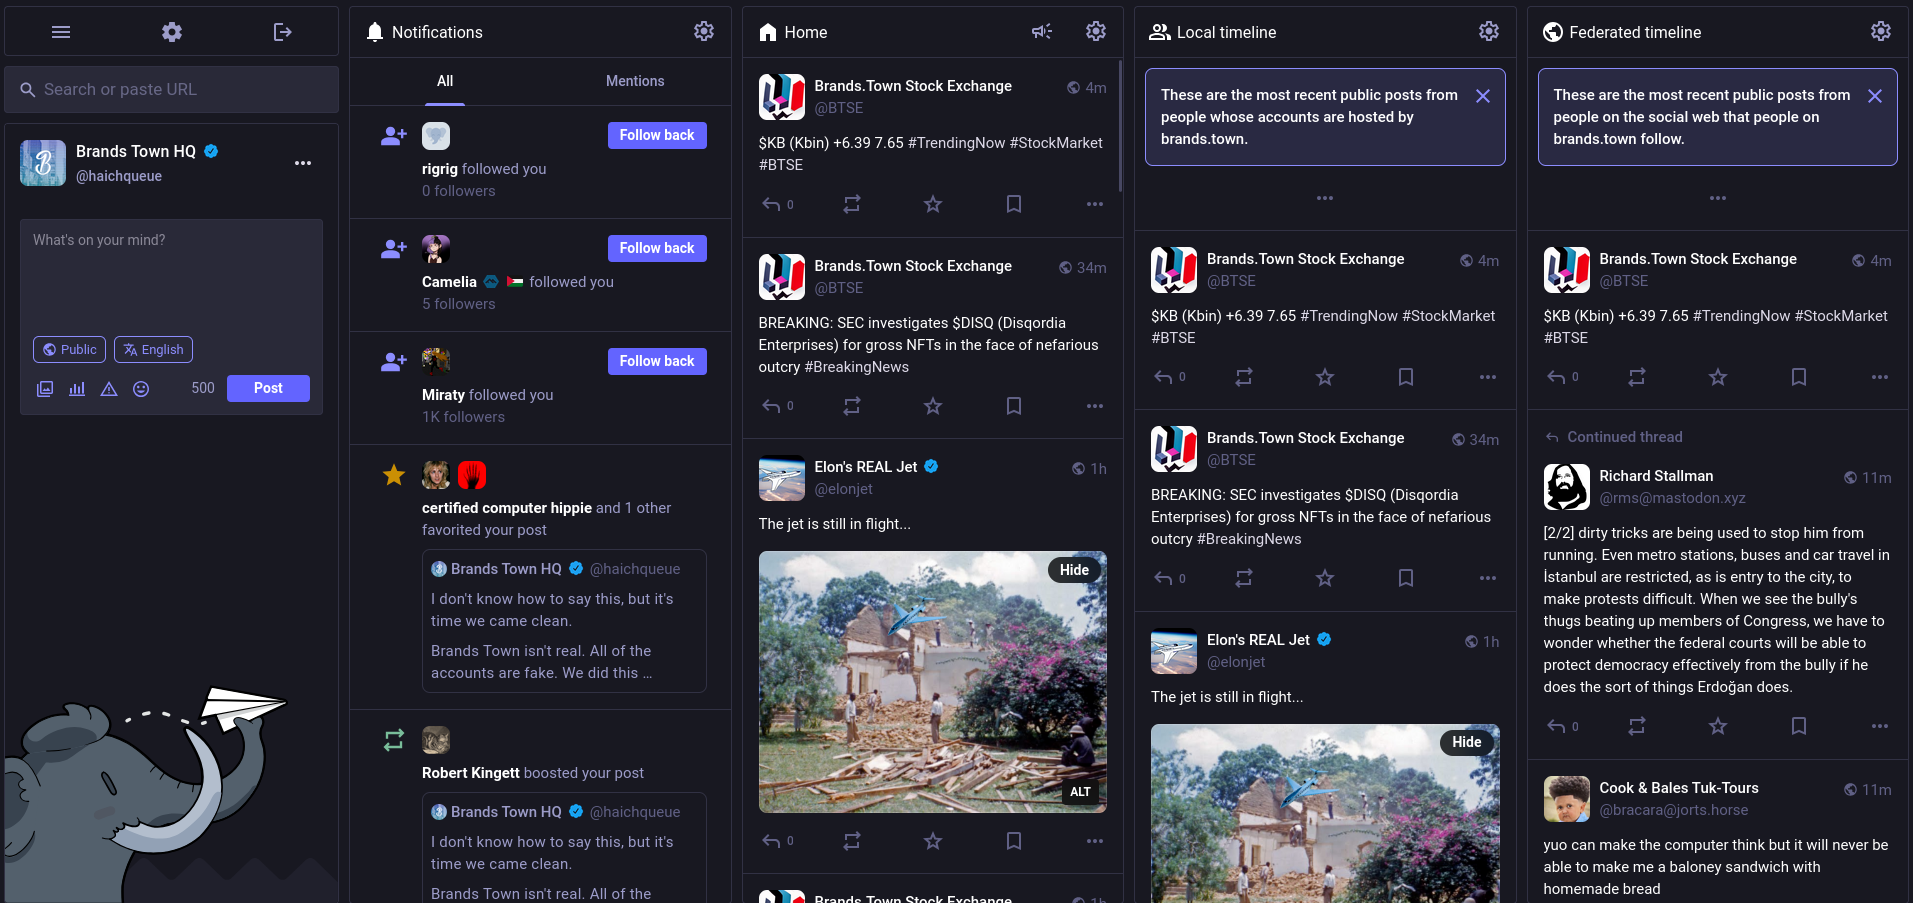Viewport: 1913px width, 903px height.
Task: Reply to $KB post in Home column
Action: 777,204
